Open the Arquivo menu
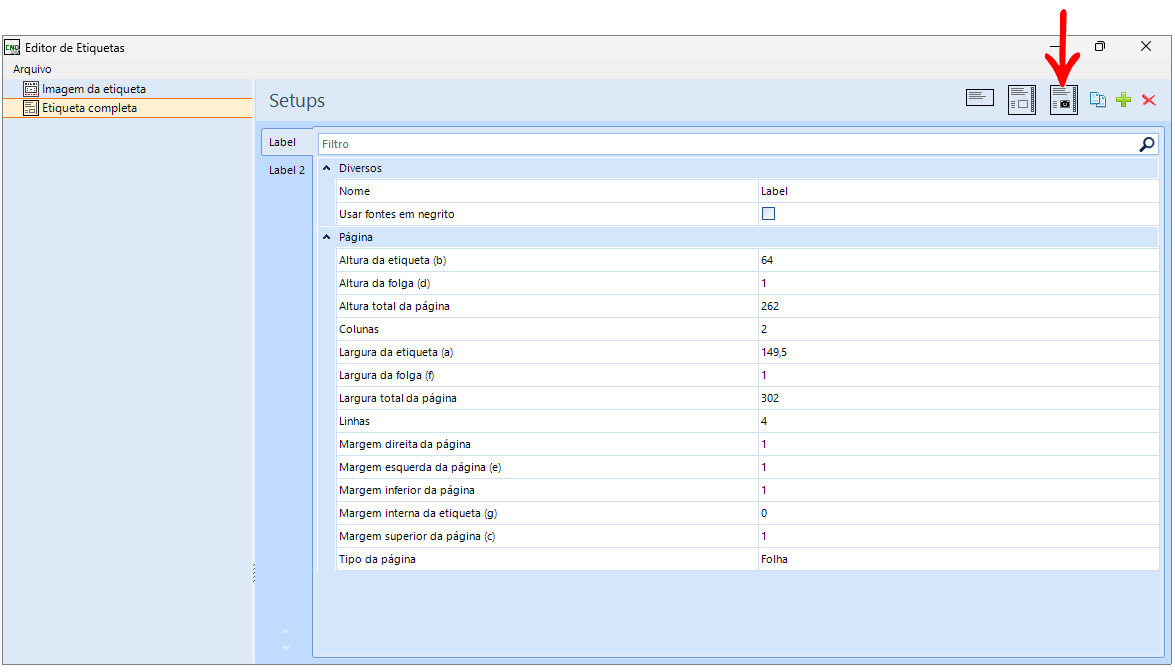The height and width of the screenshot is (672, 1175). (32, 69)
